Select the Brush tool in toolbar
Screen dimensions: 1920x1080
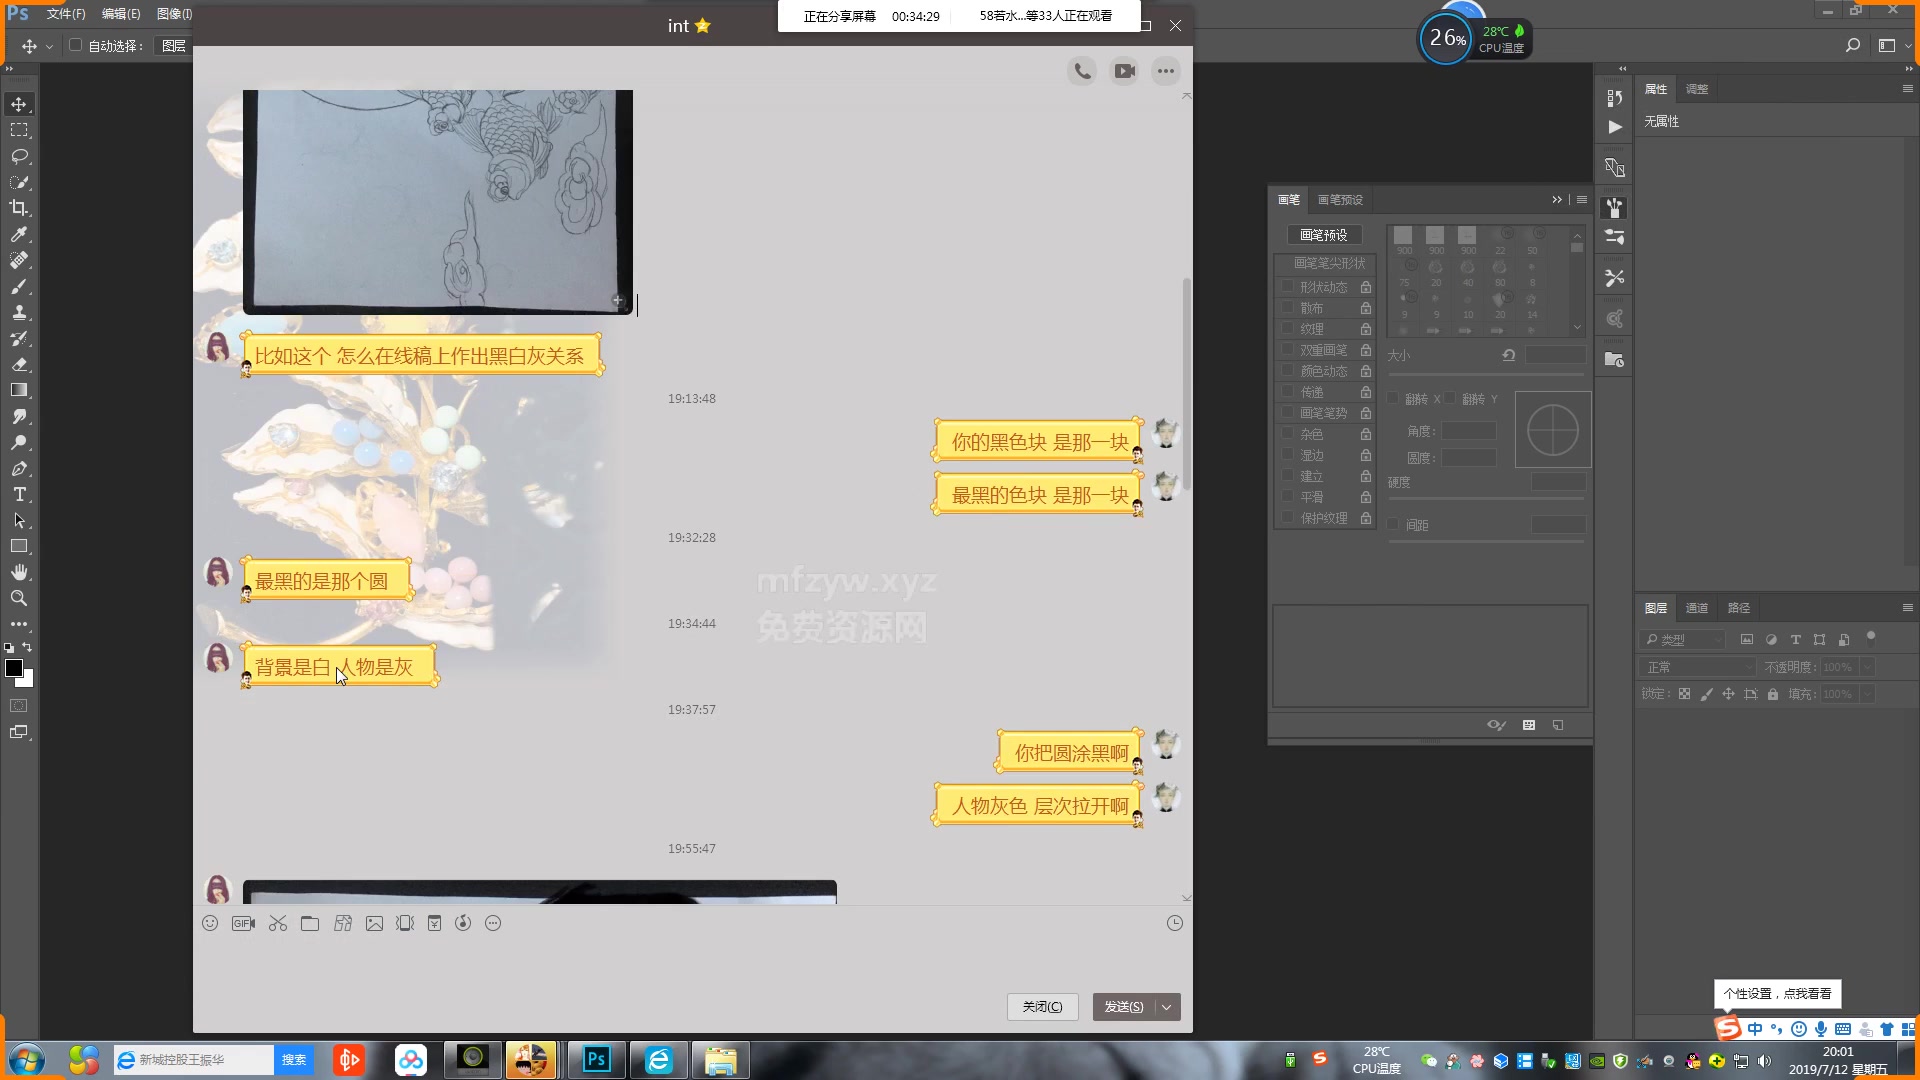click(x=18, y=286)
